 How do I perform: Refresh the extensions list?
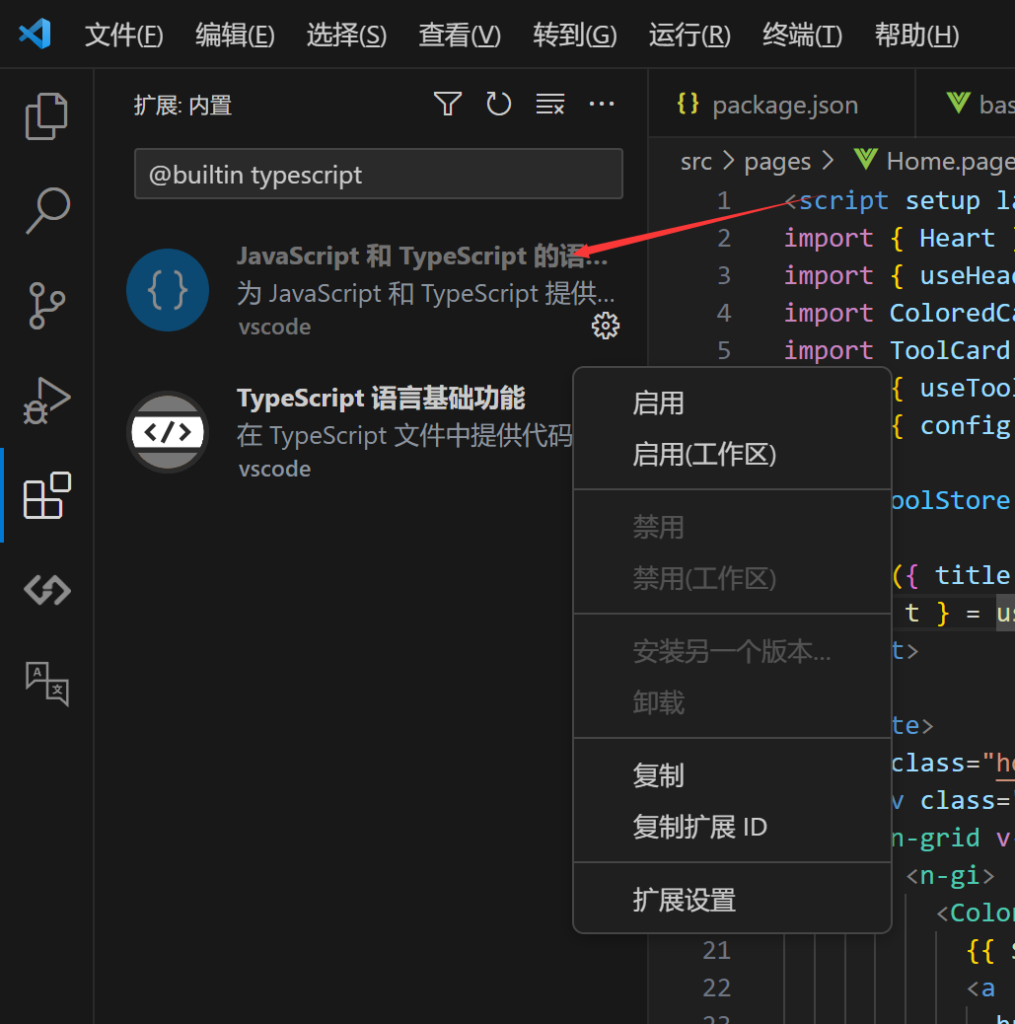(x=498, y=104)
